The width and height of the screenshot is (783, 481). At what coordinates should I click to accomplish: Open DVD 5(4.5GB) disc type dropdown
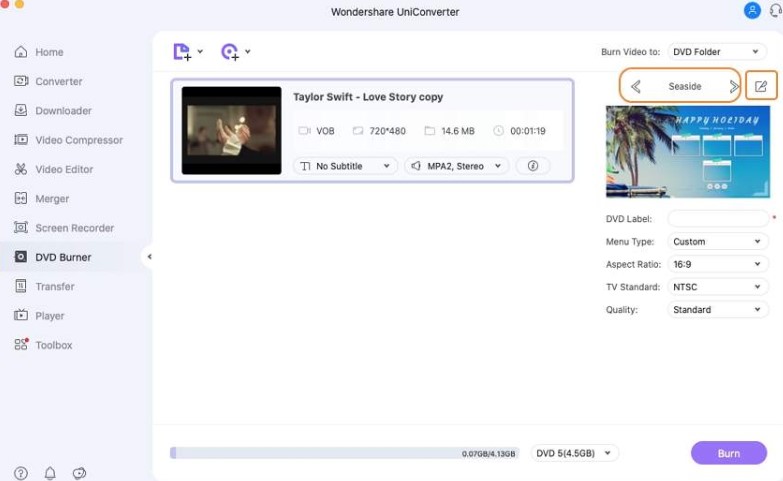574,454
